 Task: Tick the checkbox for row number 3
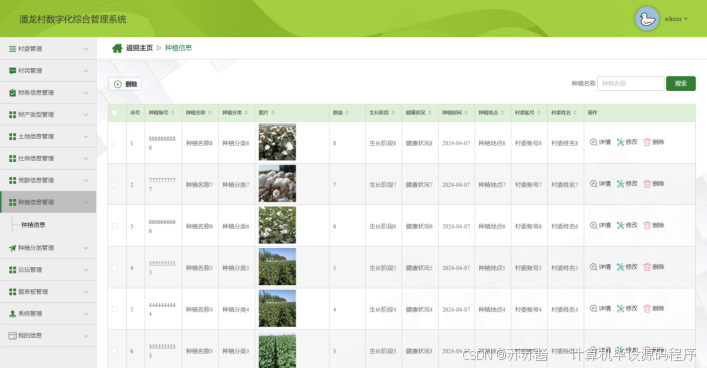click(115, 226)
